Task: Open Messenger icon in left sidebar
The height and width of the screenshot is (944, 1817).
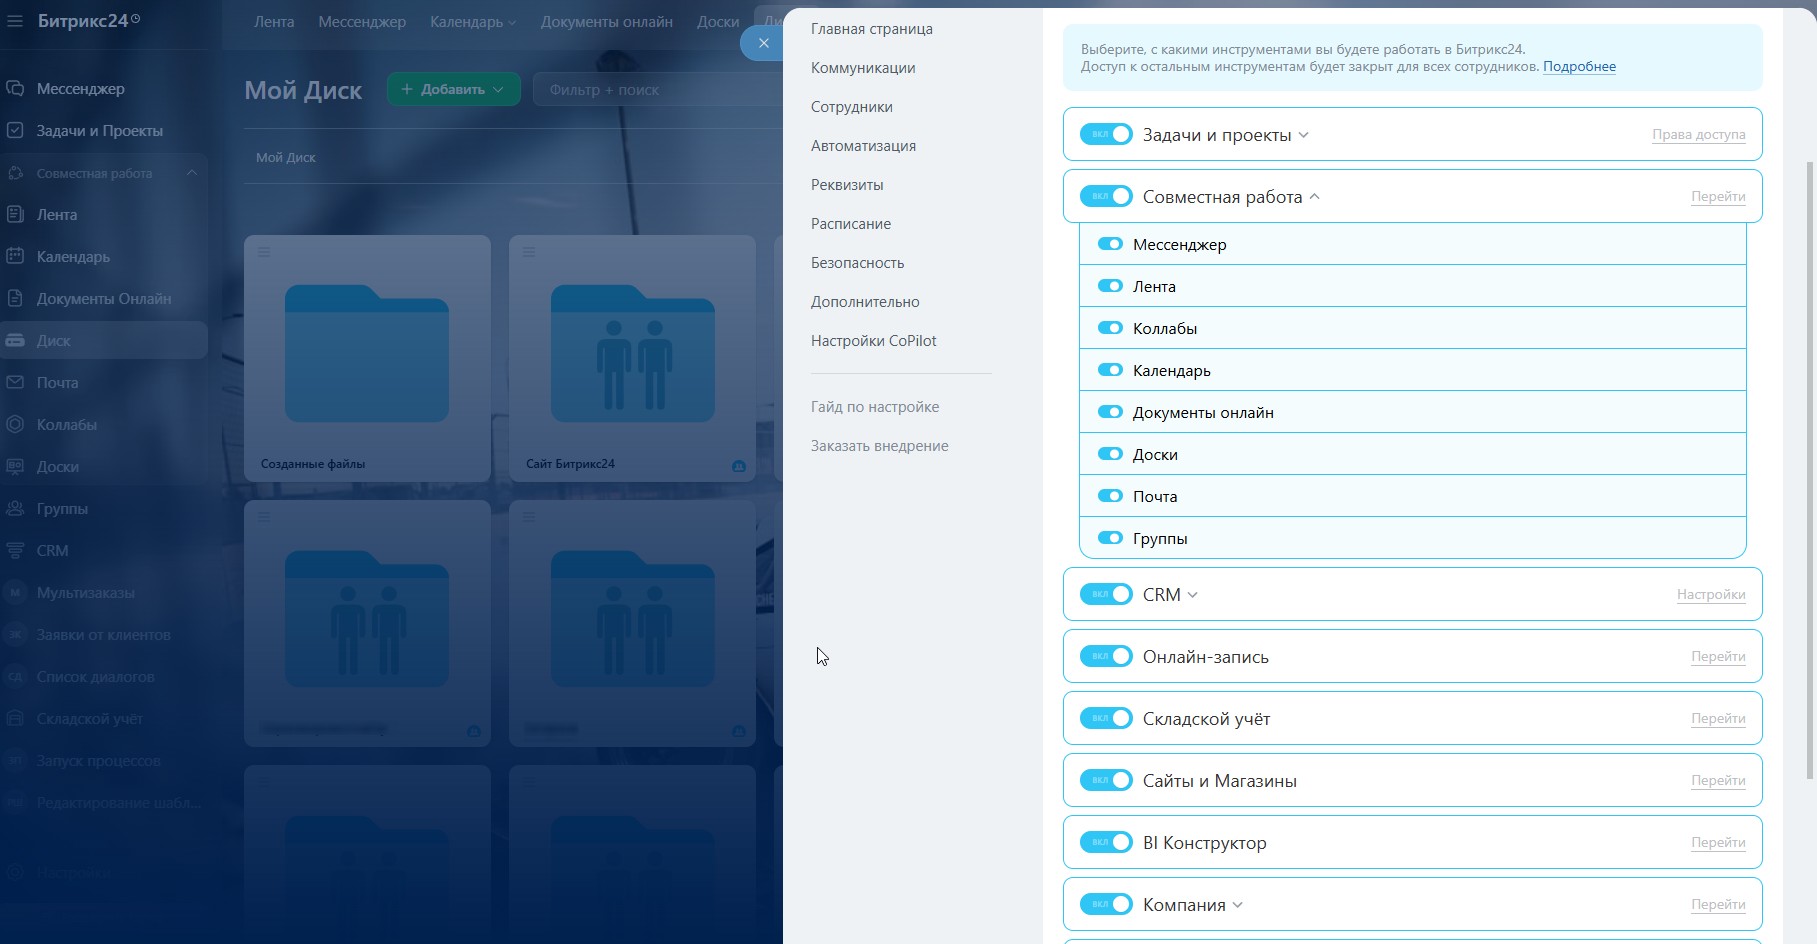Action: [15, 88]
